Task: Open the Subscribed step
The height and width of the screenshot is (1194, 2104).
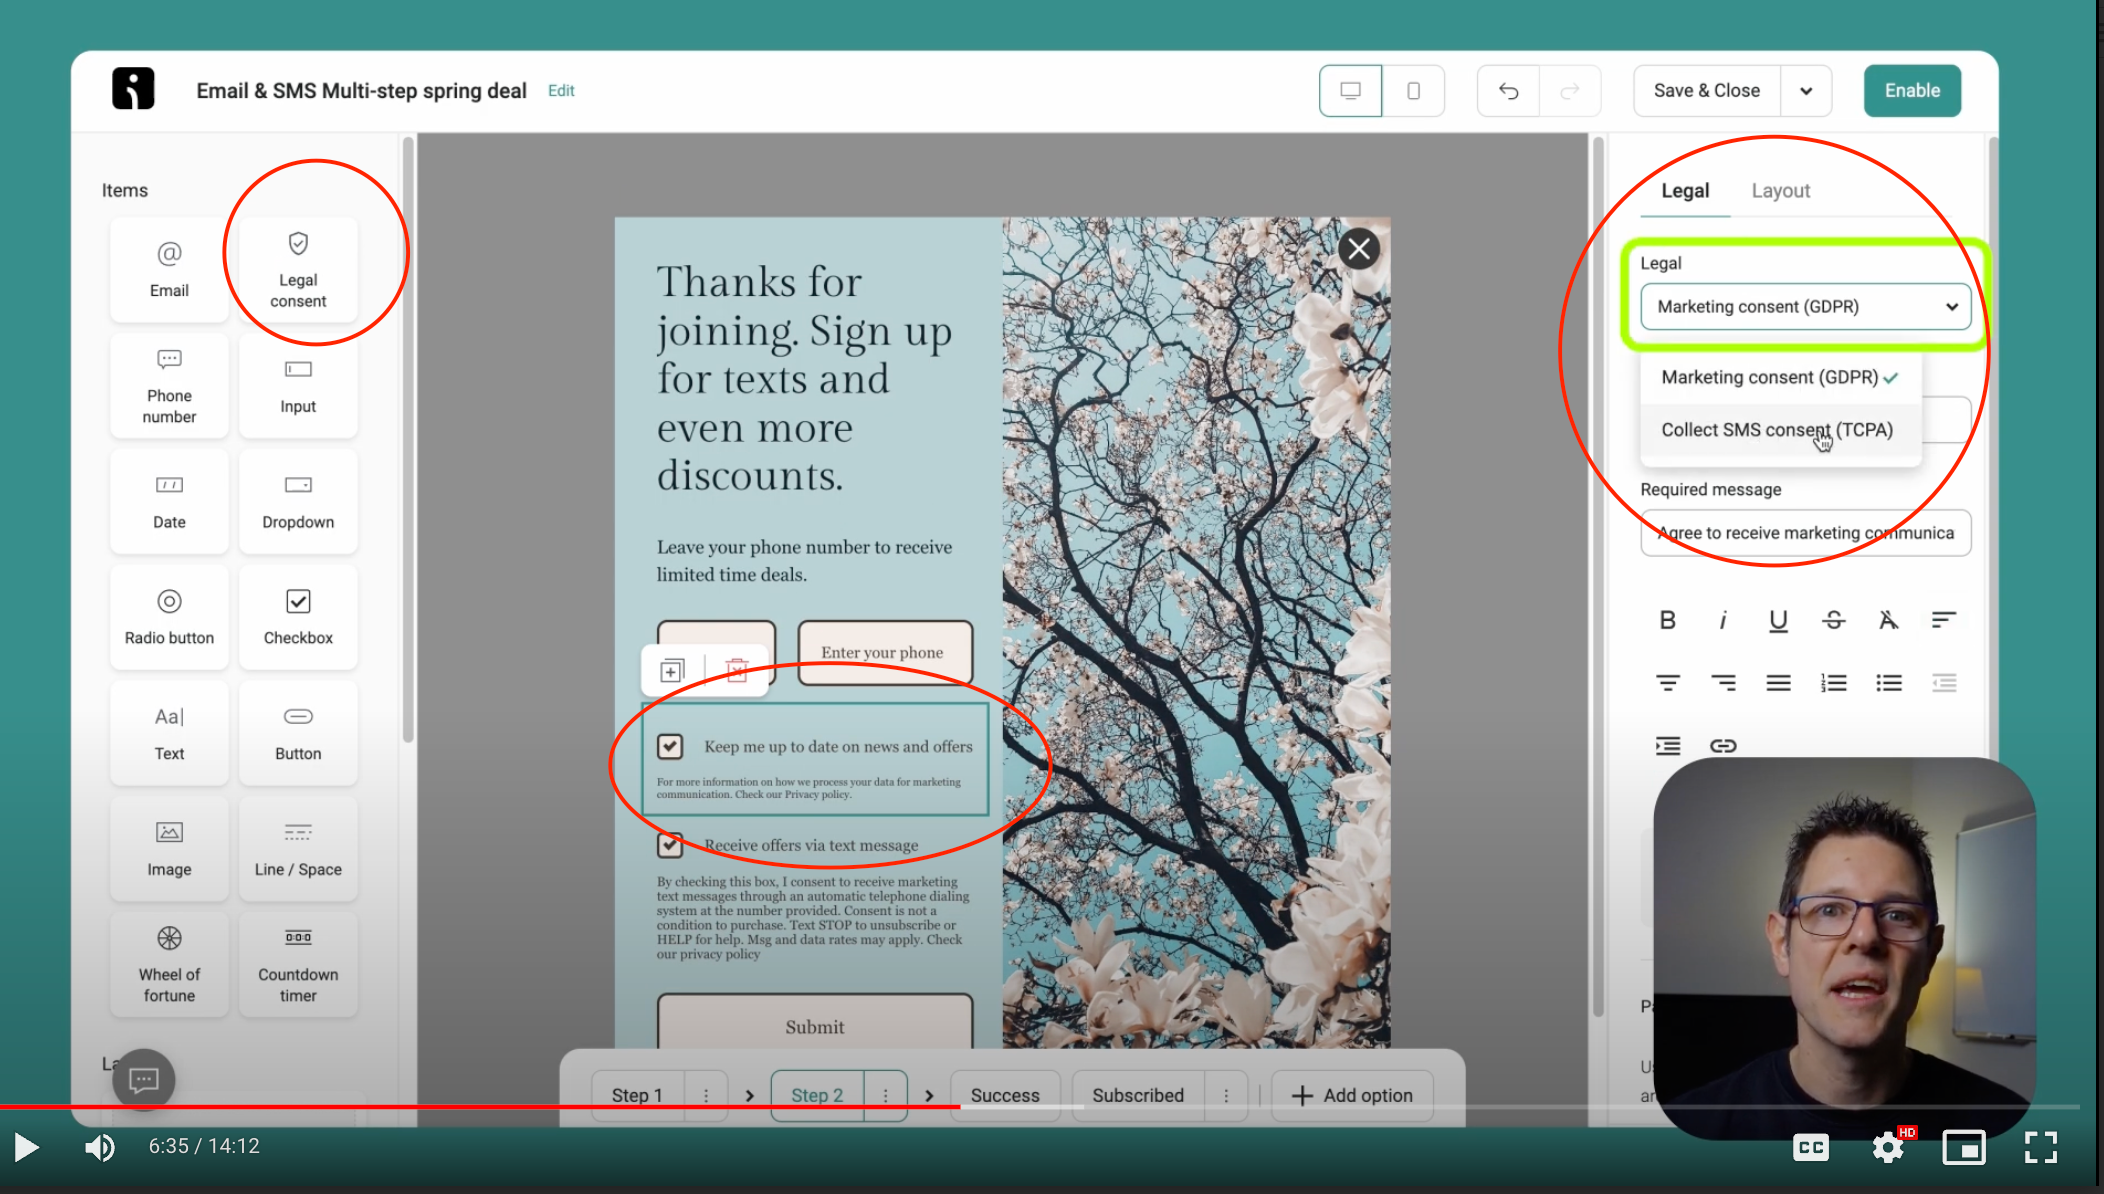Action: pyautogui.click(x=1138, y=1096)
